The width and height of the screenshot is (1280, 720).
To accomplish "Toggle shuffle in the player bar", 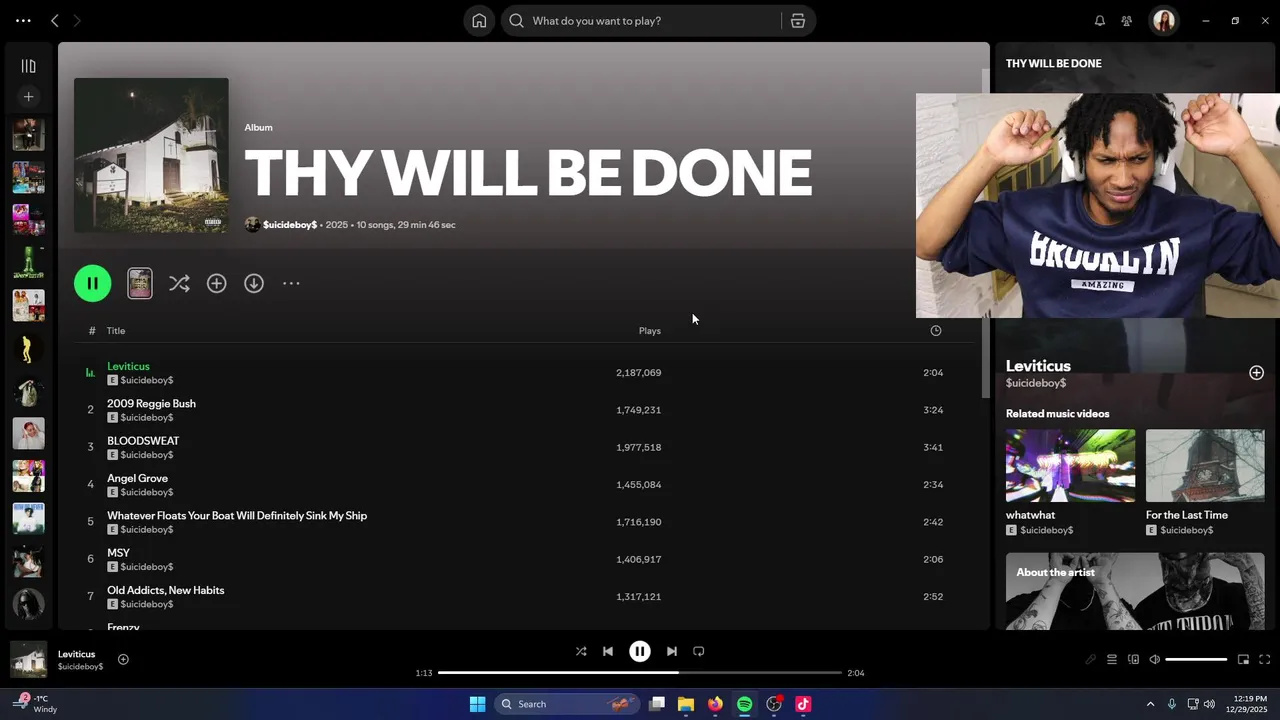I will point(581,651).
